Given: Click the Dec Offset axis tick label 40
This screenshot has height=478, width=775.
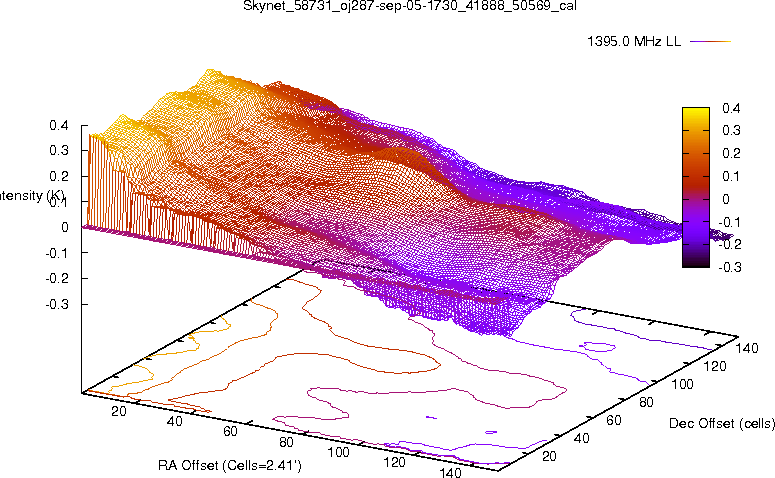Looking at the screenshot, I should (582, 438).
